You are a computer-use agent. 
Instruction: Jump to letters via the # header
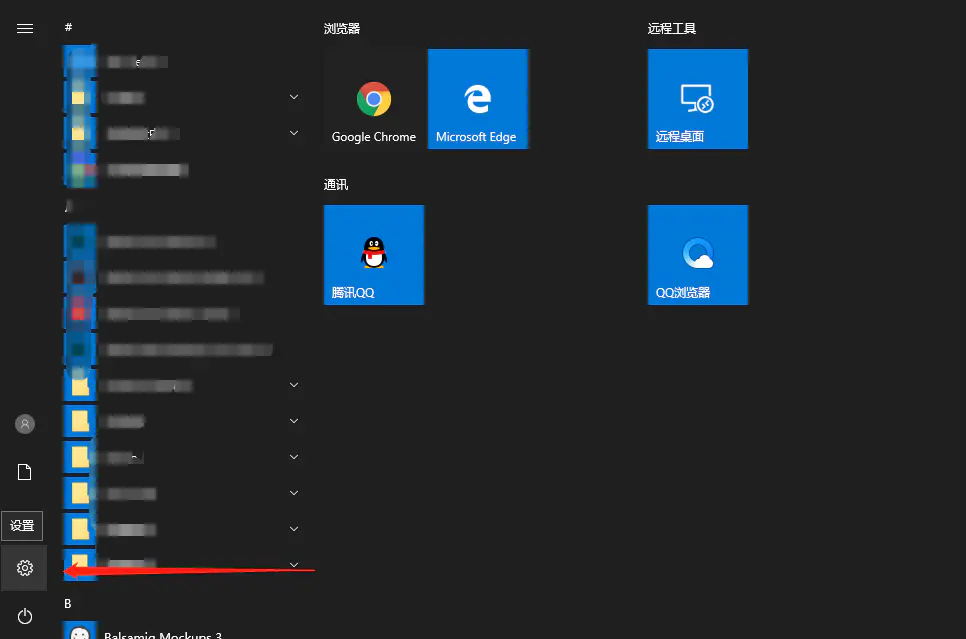click(x=68, y=27)
